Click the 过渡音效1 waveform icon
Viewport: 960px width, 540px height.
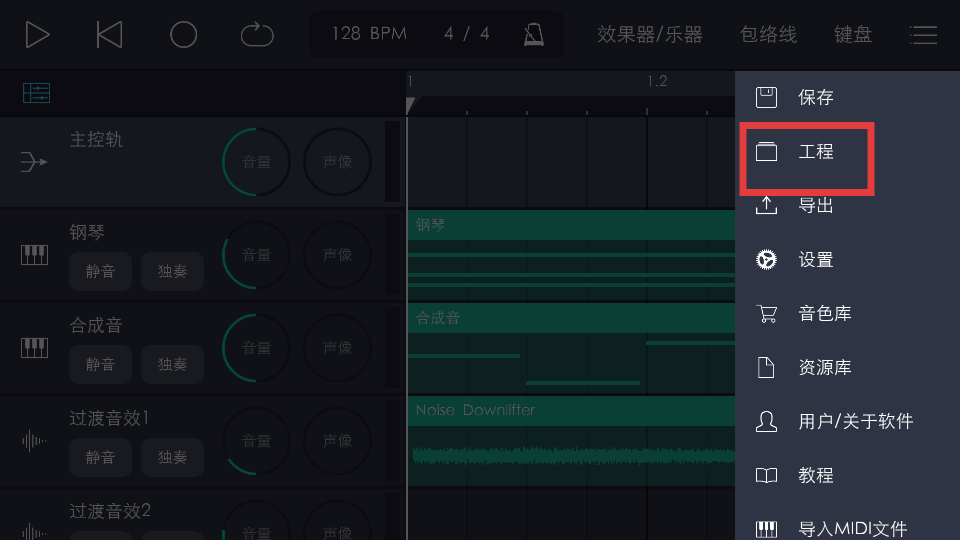34,441
